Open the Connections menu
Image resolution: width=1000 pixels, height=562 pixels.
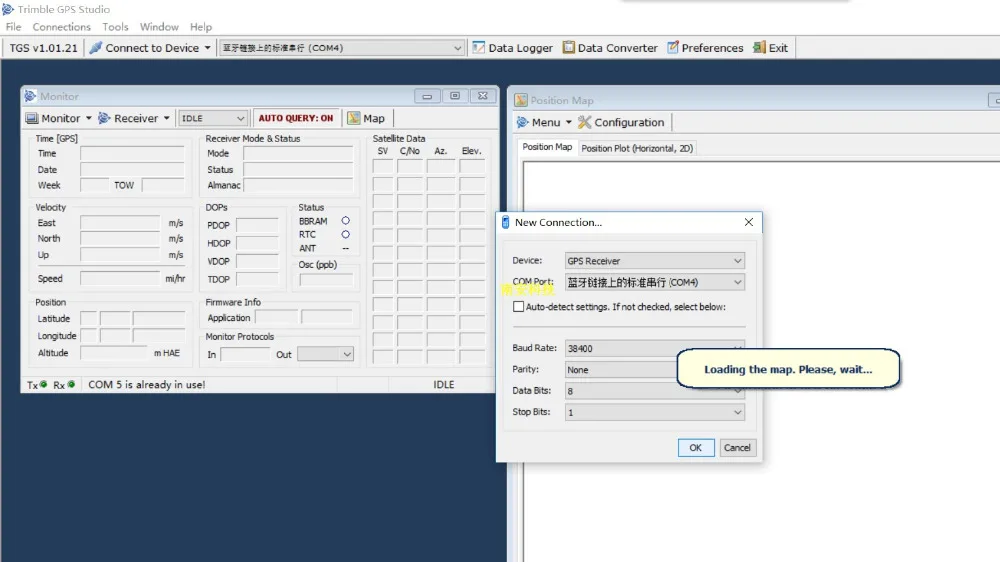tap(61, 27)
